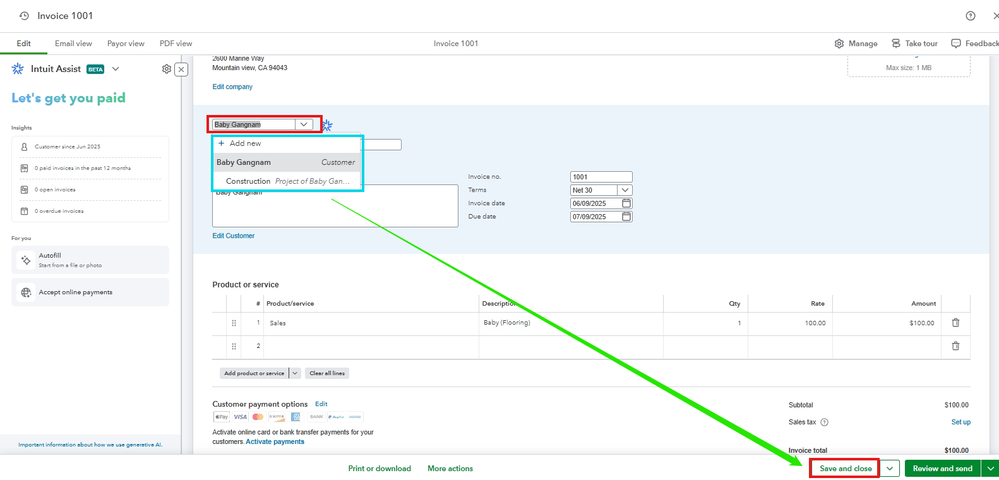Click the Sales tax info icon
Image resolution: width=999 pixels, height=480 pixels.
tap(824, 422)
